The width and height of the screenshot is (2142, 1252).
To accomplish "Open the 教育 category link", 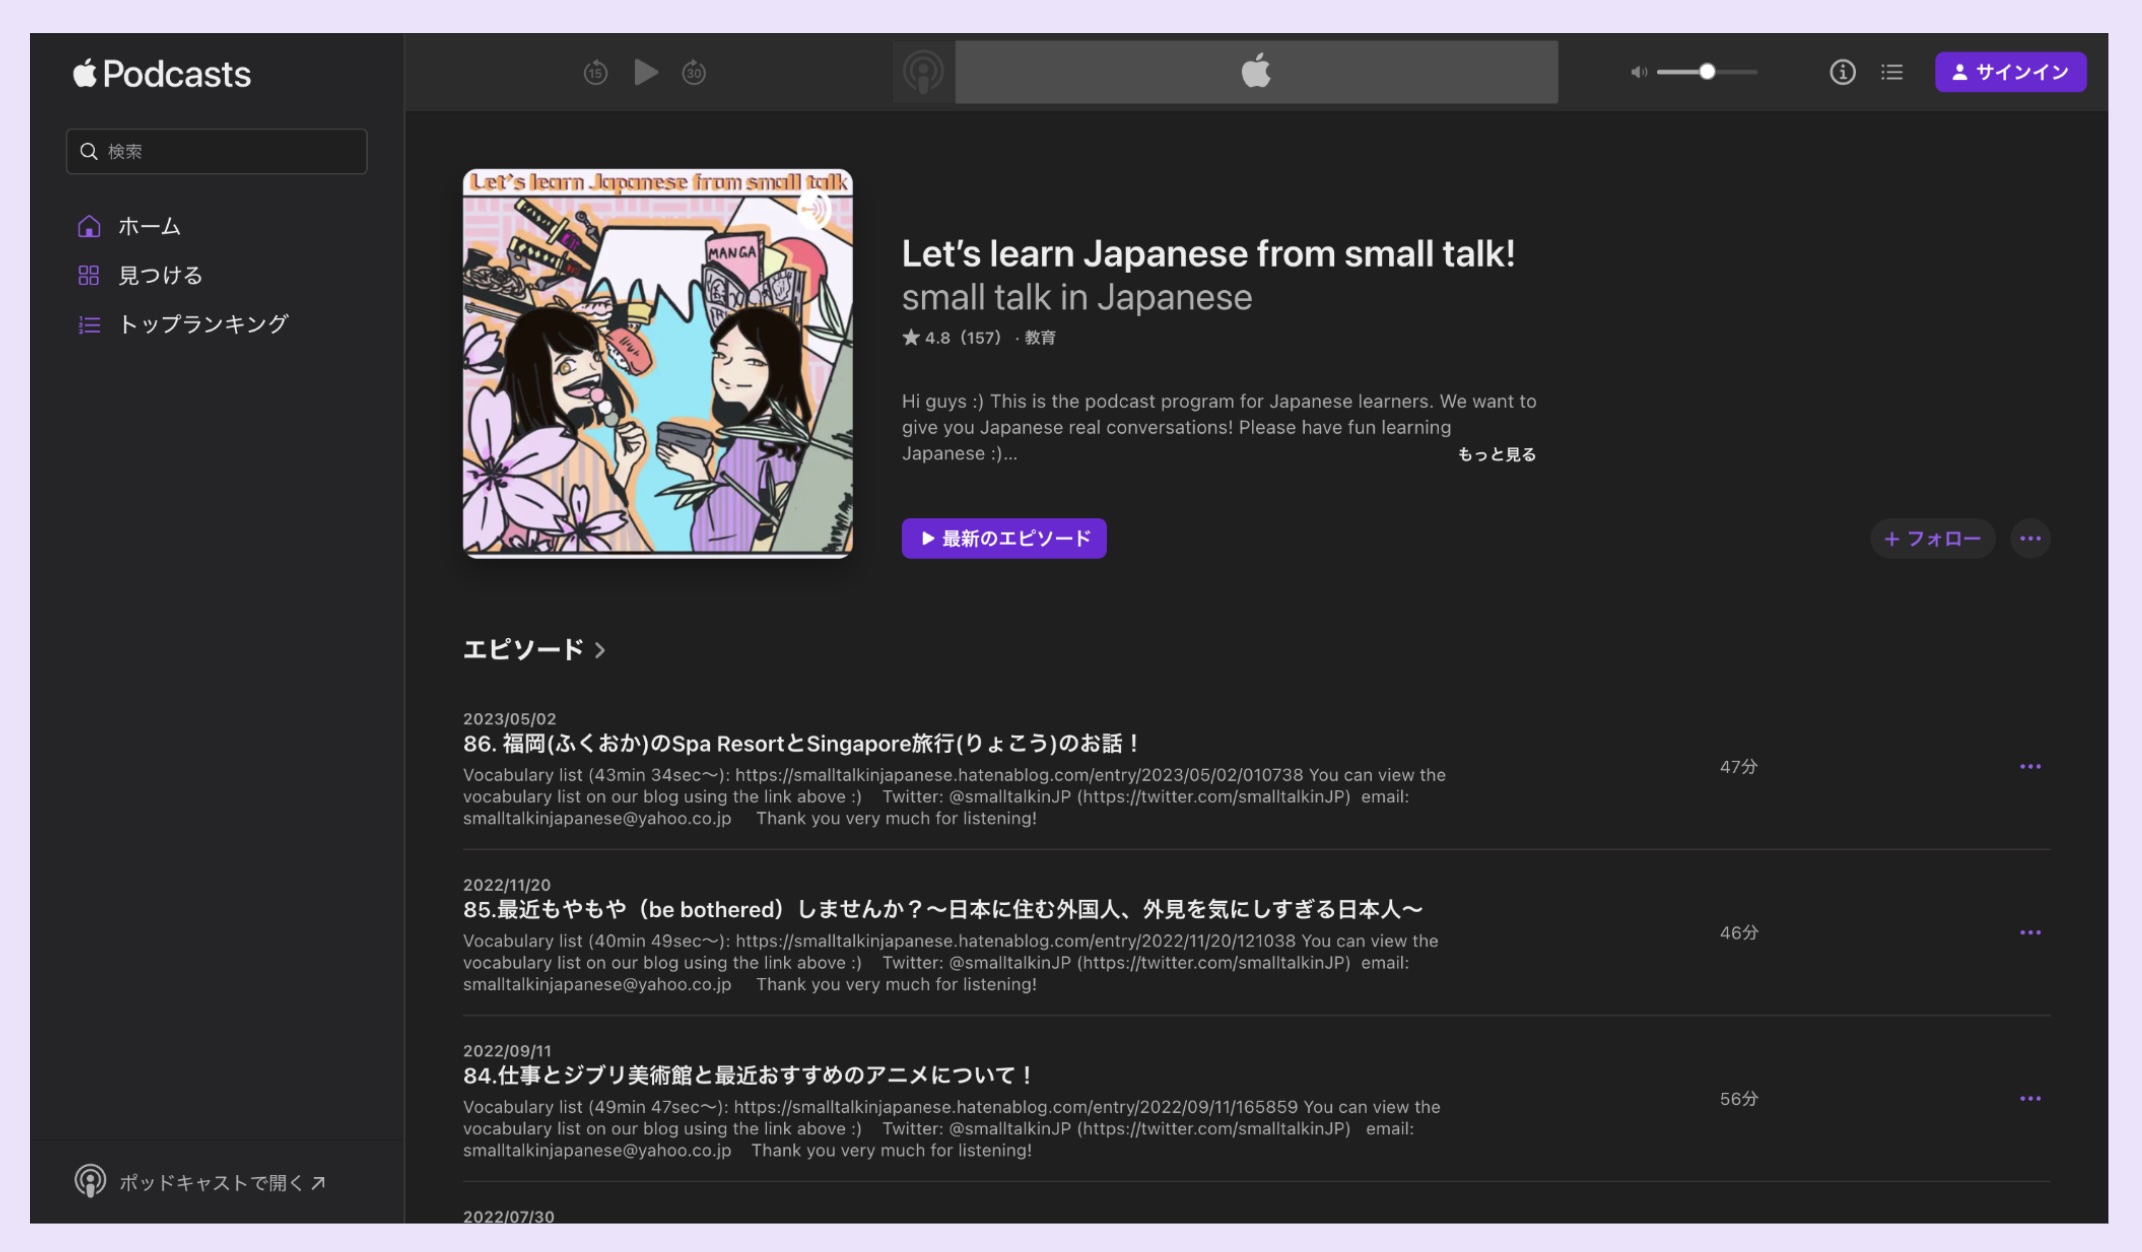I will pyautogui.click(x=1040, y=338).
